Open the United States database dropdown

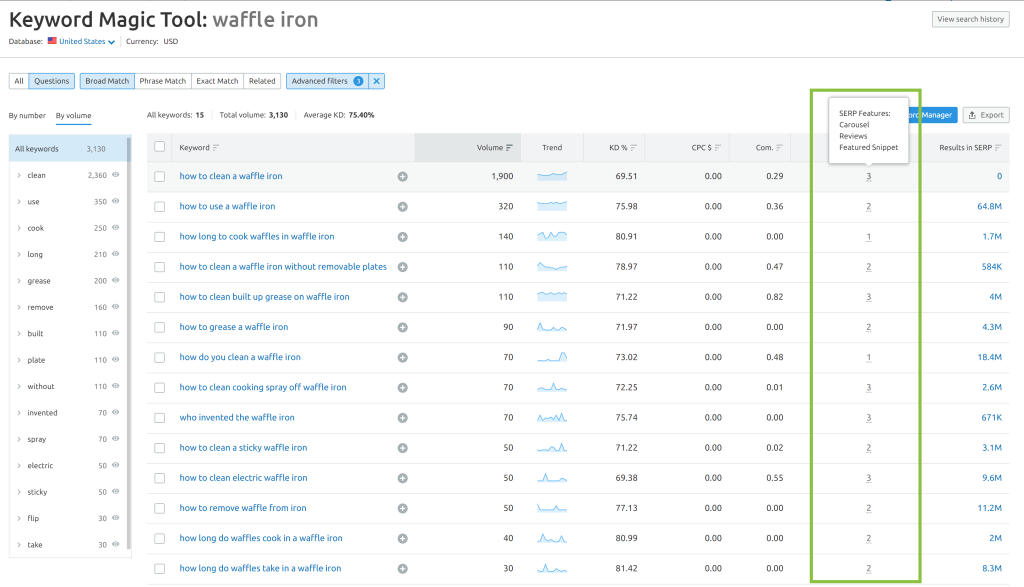click(x=86, y=42)
